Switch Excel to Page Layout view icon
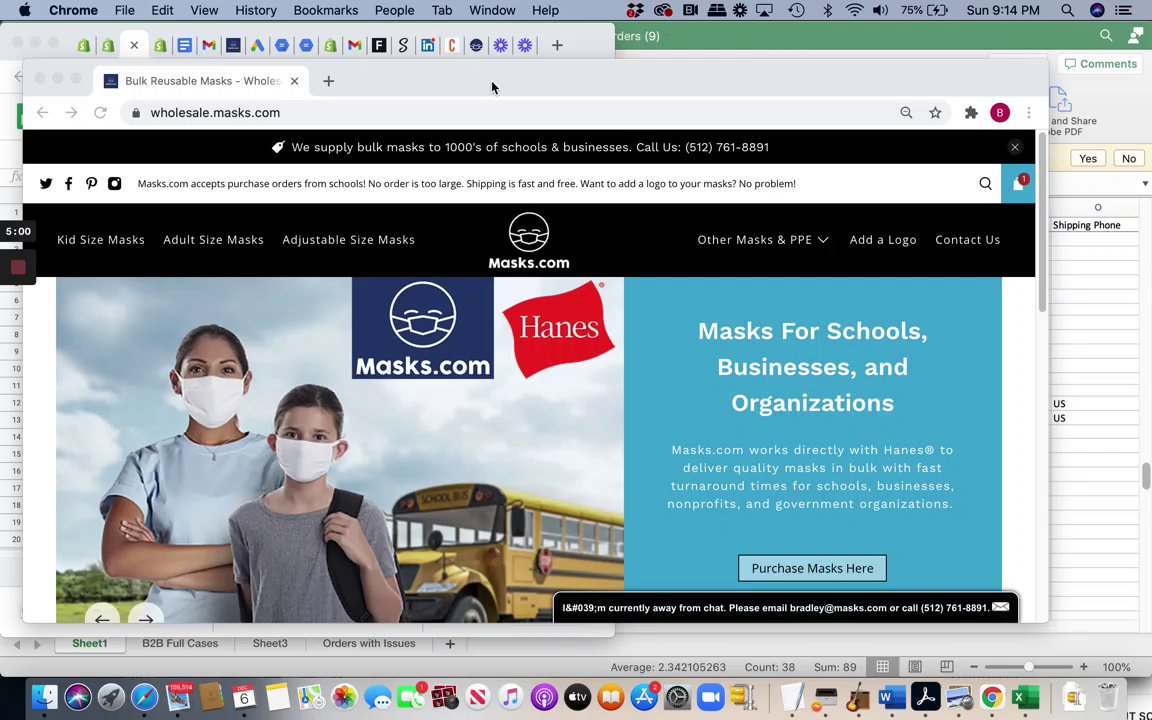Screen dimensions: 1152x720 point(915,667)
